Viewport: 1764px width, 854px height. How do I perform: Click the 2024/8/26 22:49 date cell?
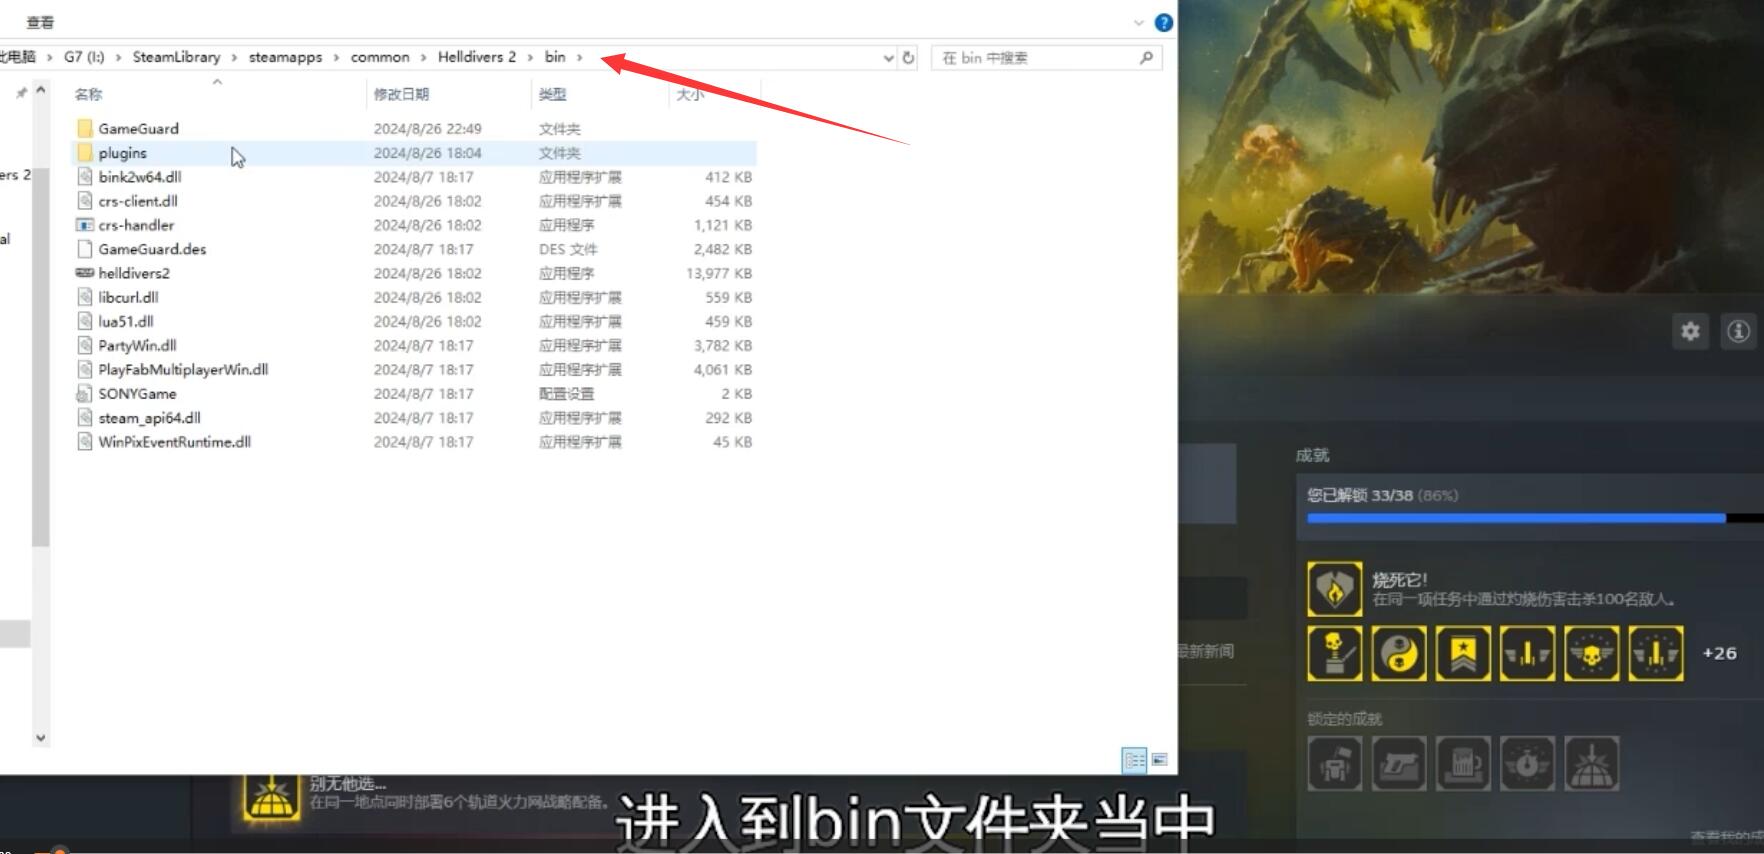427,129
